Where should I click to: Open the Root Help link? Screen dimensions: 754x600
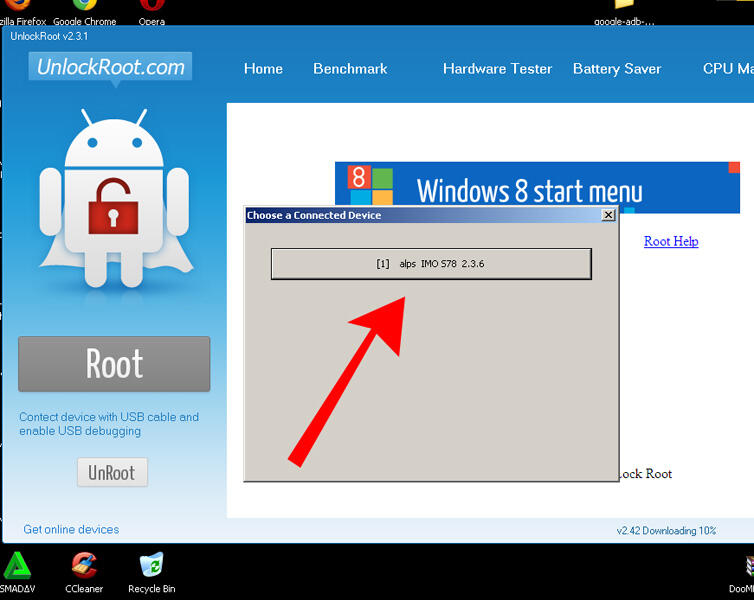point(671,241)
